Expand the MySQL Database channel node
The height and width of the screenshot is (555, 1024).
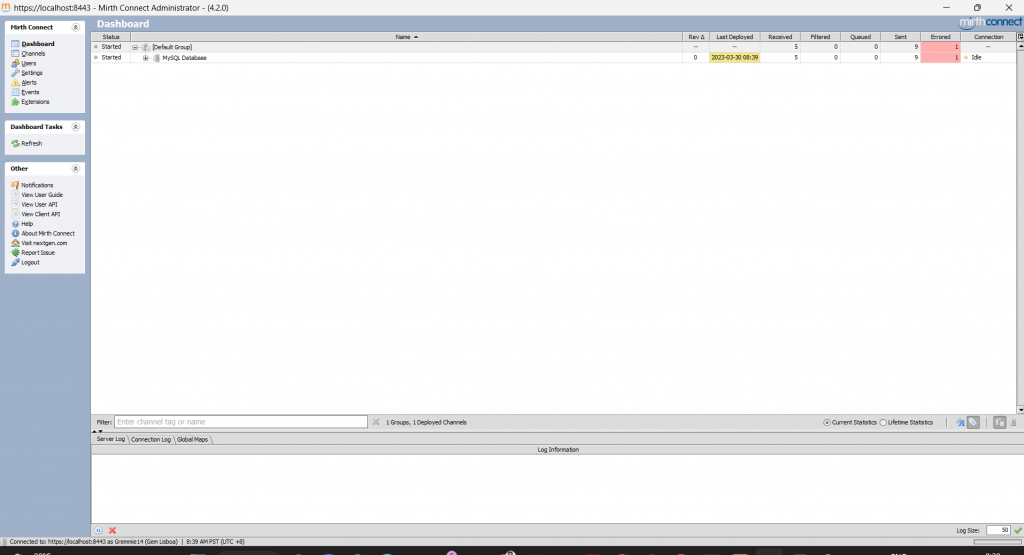coord(146,57)
